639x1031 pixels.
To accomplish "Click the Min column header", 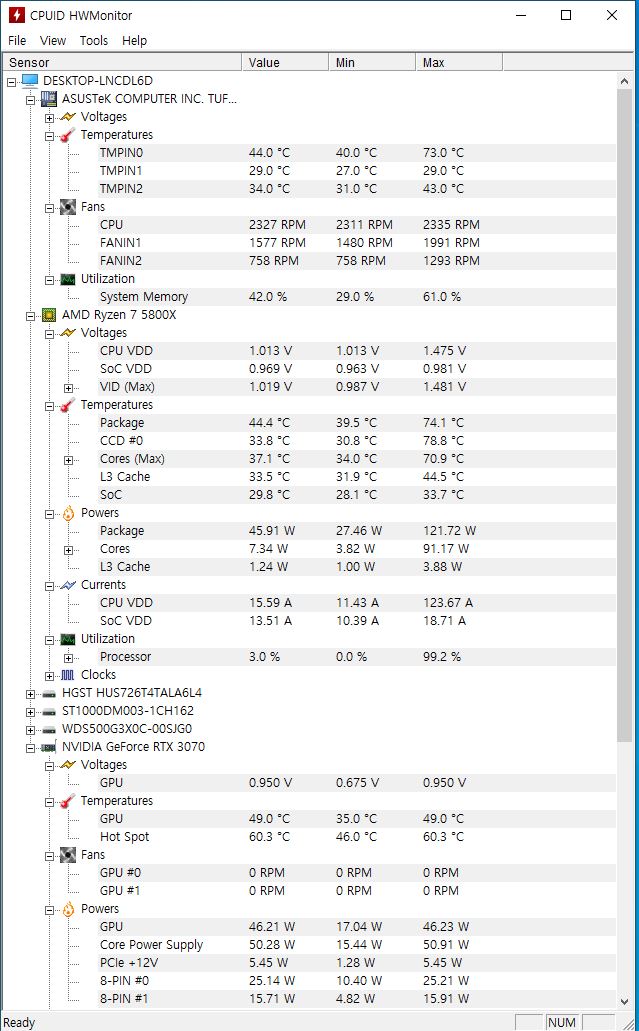I will [x=371, y=62].
